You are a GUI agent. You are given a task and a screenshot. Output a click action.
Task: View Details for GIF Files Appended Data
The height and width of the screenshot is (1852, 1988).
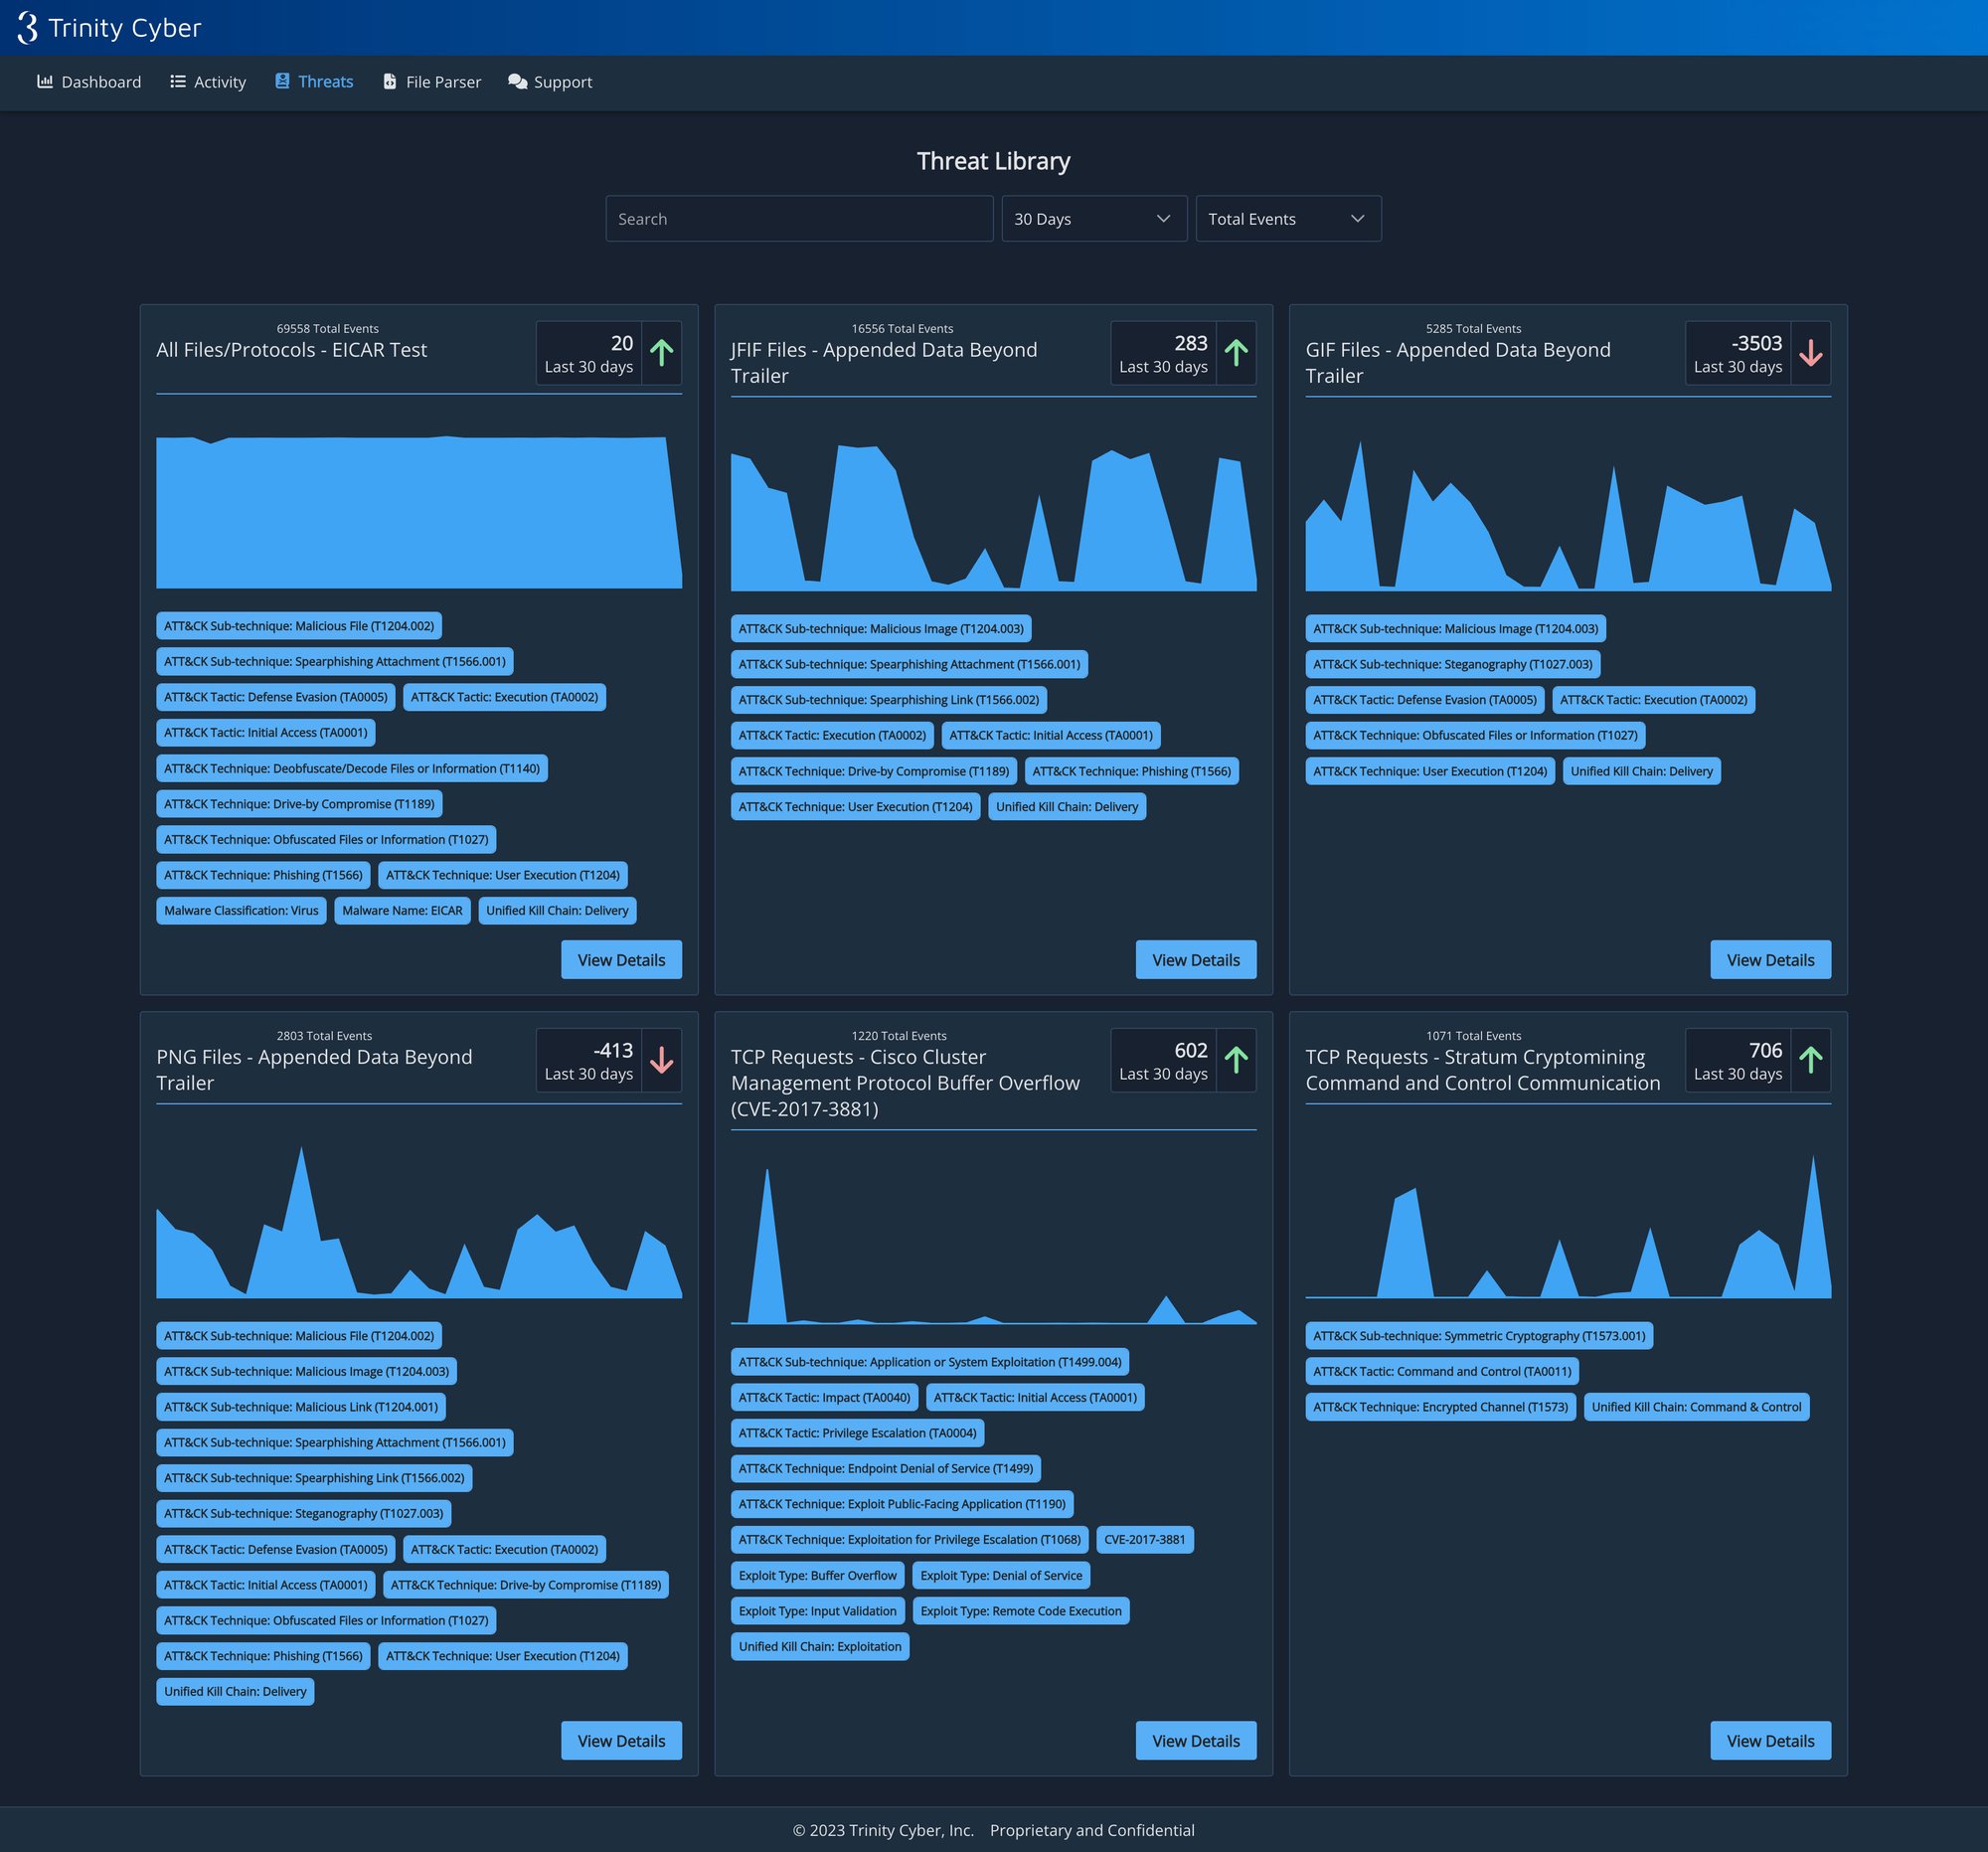(1770, 959)
